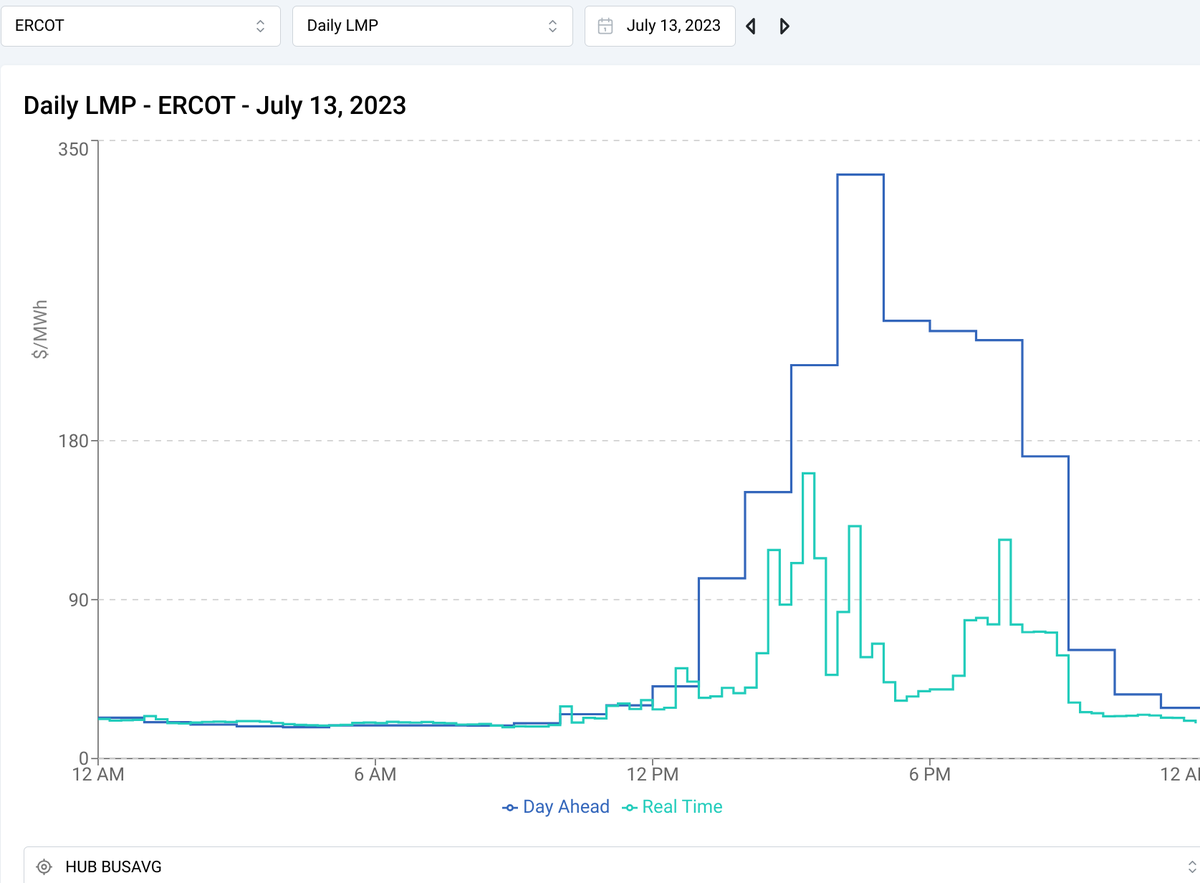
Task: Open the Daily LMP chart type dropdown
Action: click(x=432, y=25)
